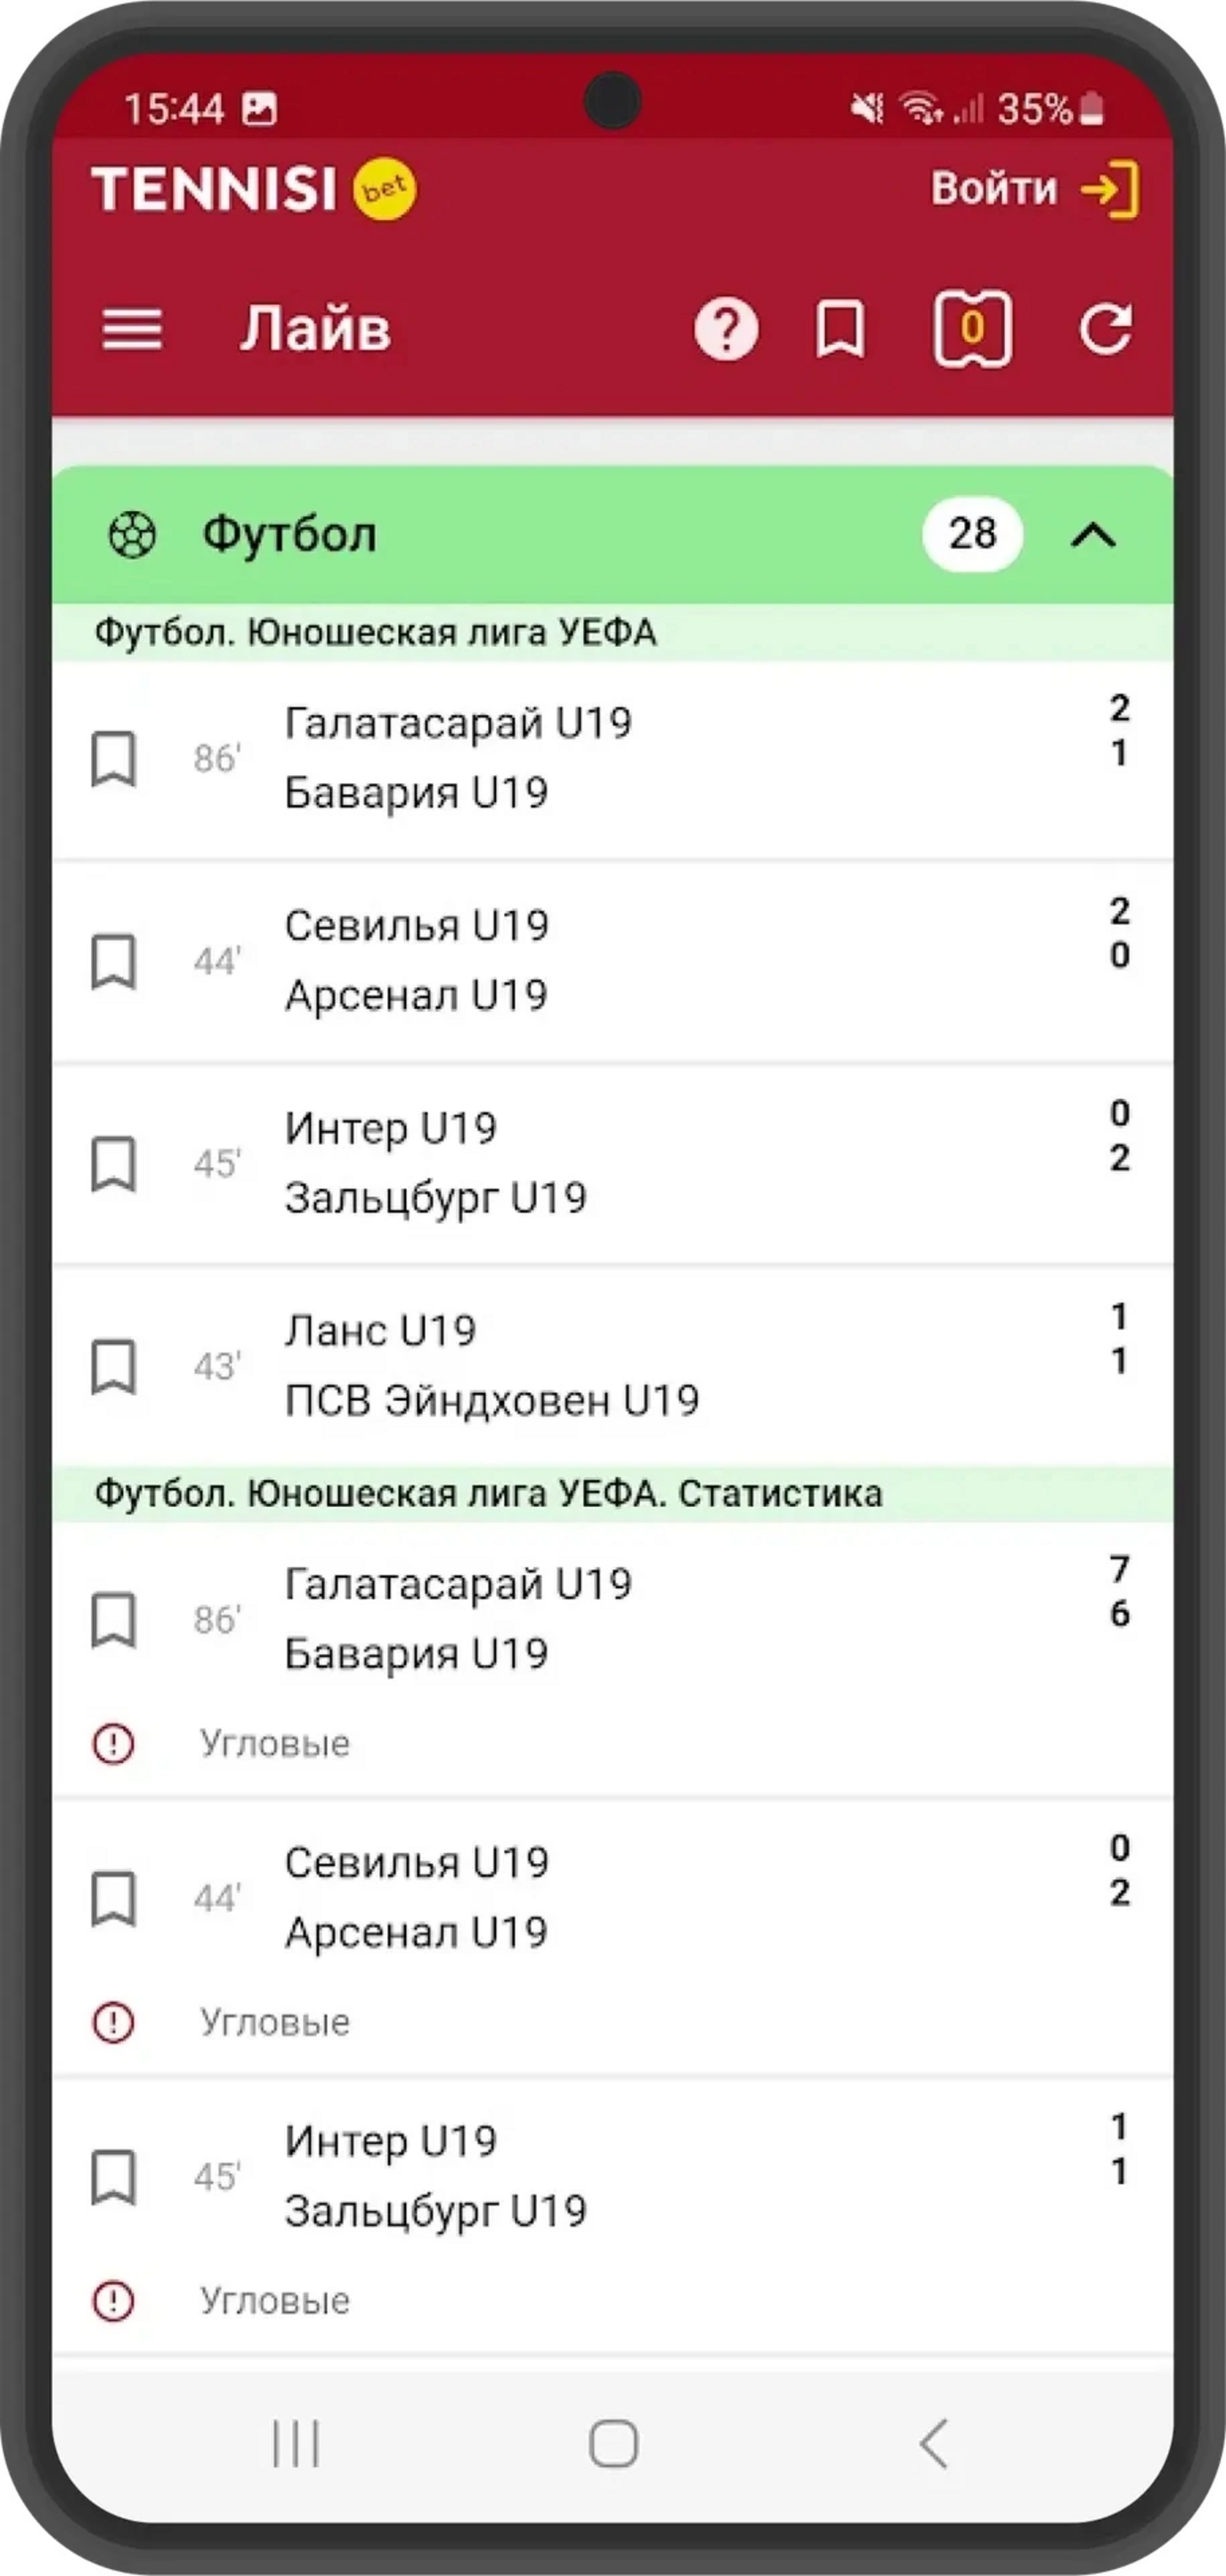Tap Угловые info icon under Галатасарай statistics
Image resolution: width=1226 pixels, height=2576 pixels.
pyautogui.click(x=113, y=1743)
